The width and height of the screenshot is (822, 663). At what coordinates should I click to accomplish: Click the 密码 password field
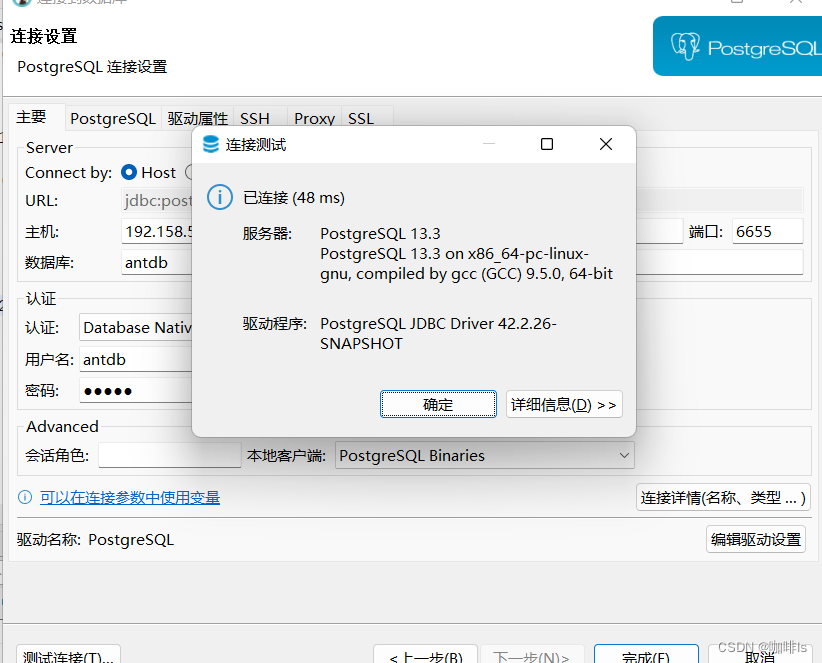click(137, 390)
